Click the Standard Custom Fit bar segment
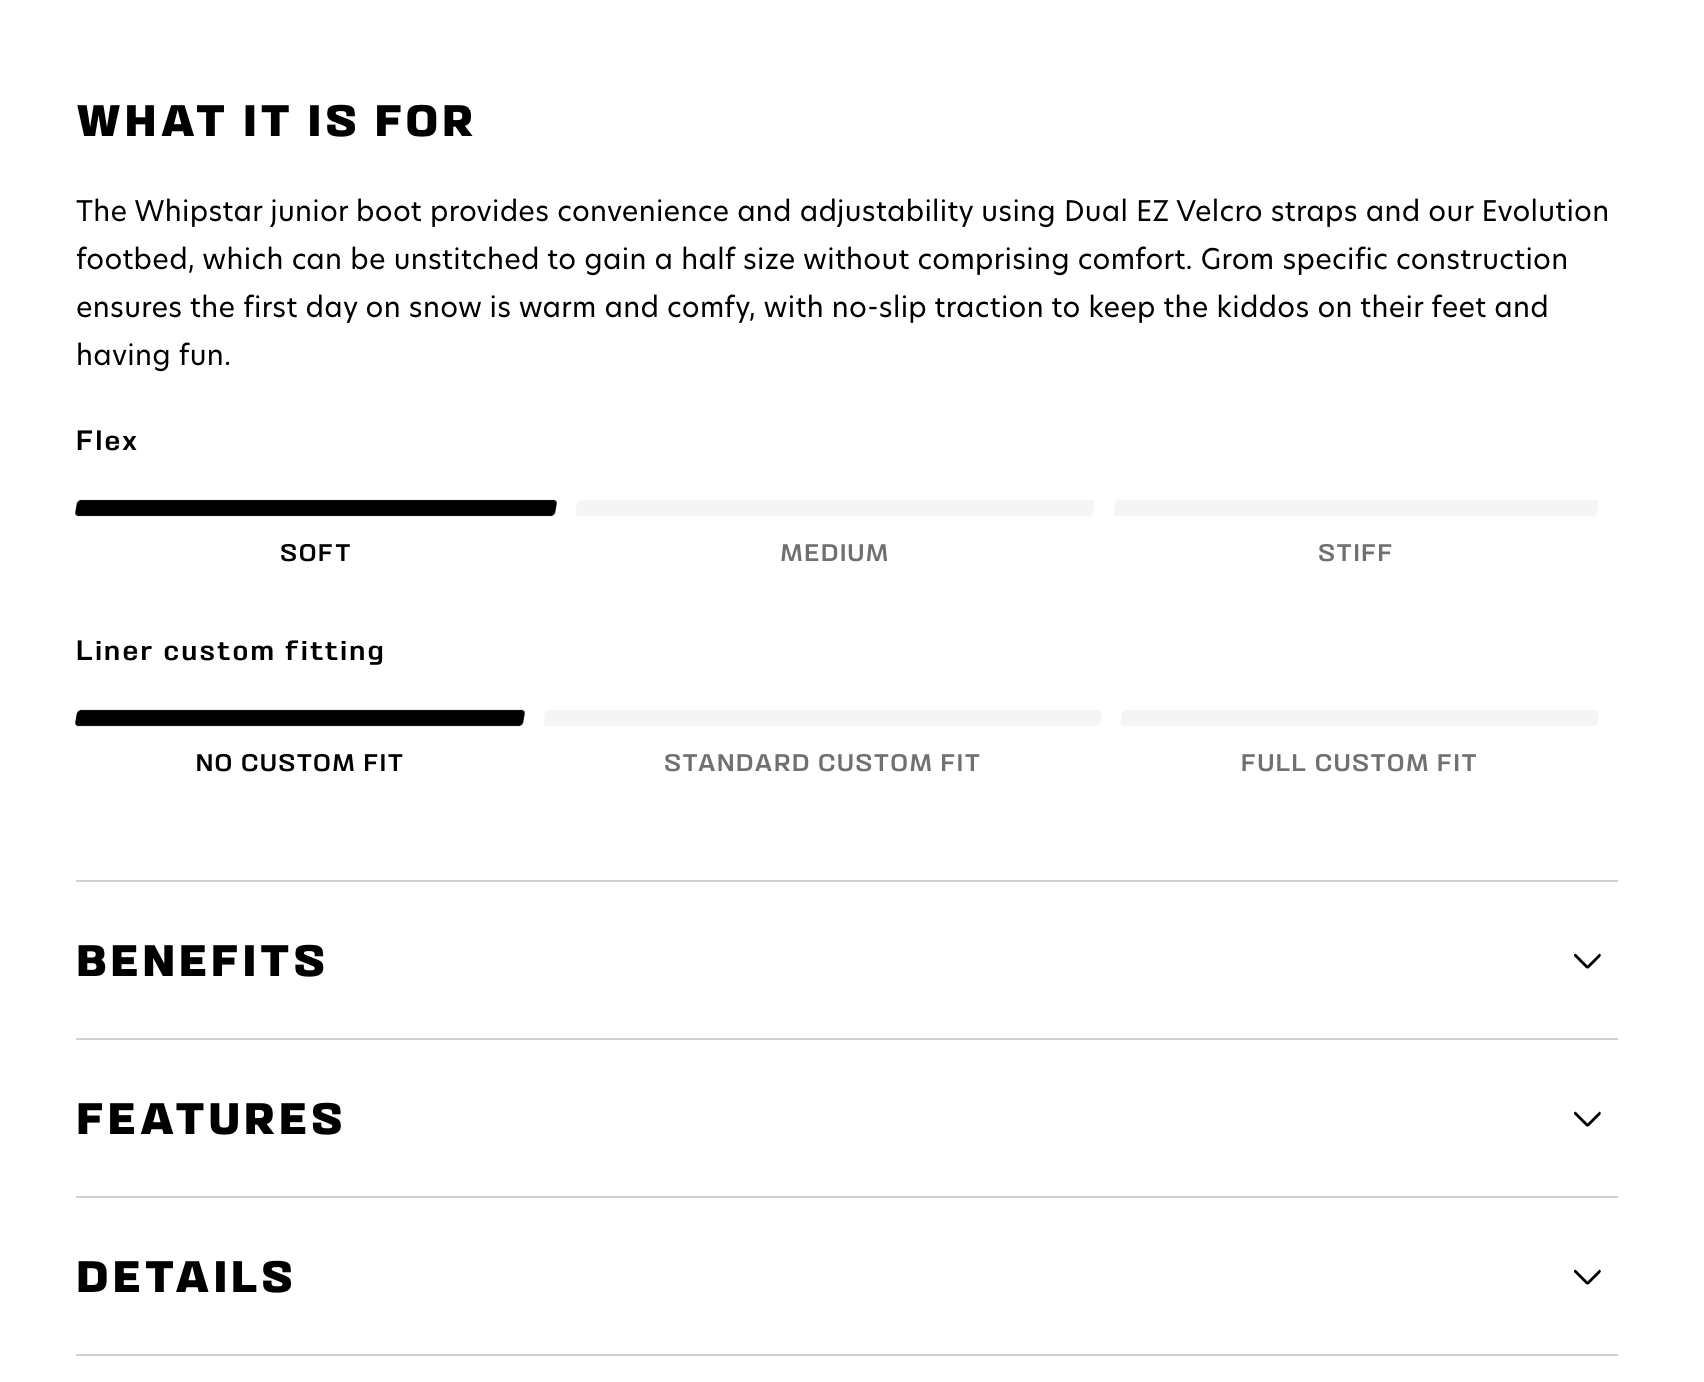The width and height of the screenshot is (1704, 1382). click(822, 718)
